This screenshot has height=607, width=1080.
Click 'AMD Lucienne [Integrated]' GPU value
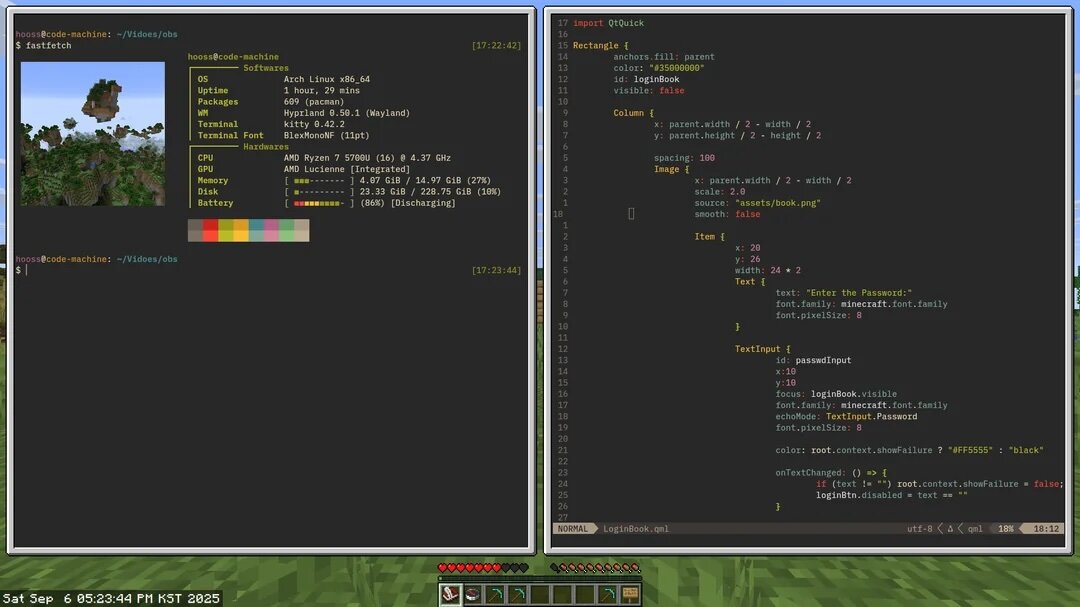click(x=346, y=169)
